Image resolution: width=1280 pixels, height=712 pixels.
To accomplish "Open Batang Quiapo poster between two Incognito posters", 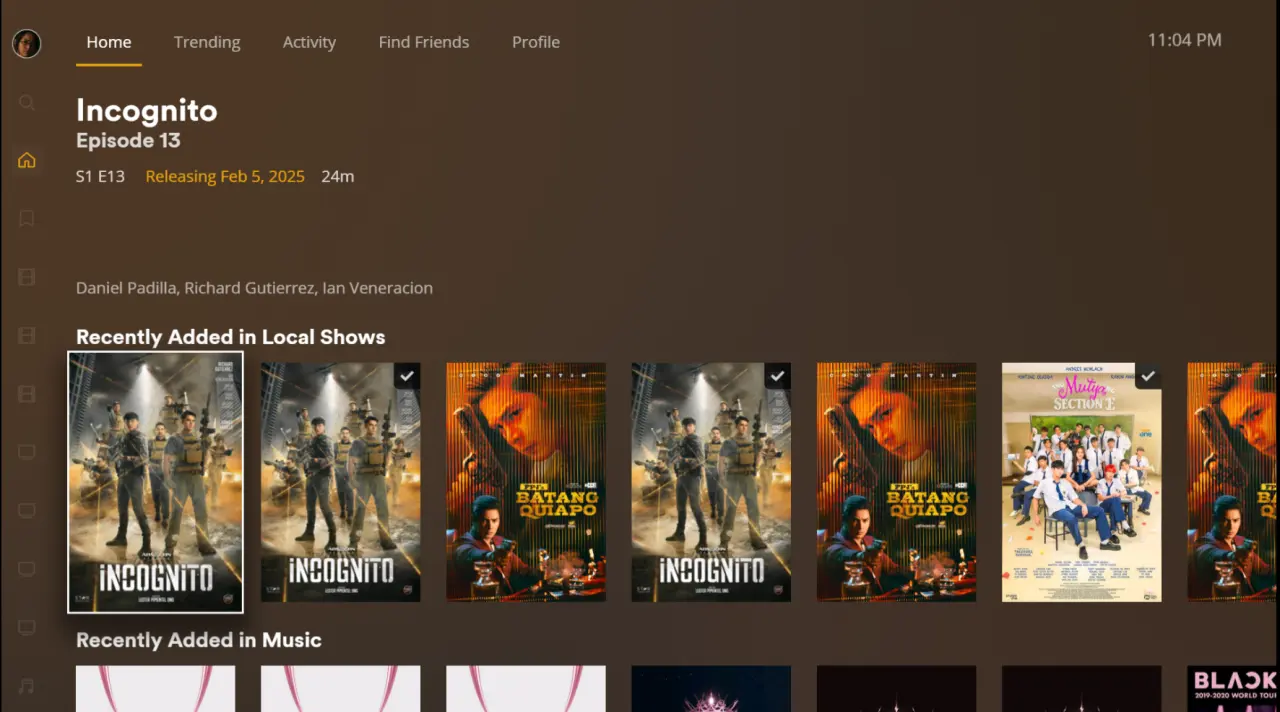I will tap(526, 482).
